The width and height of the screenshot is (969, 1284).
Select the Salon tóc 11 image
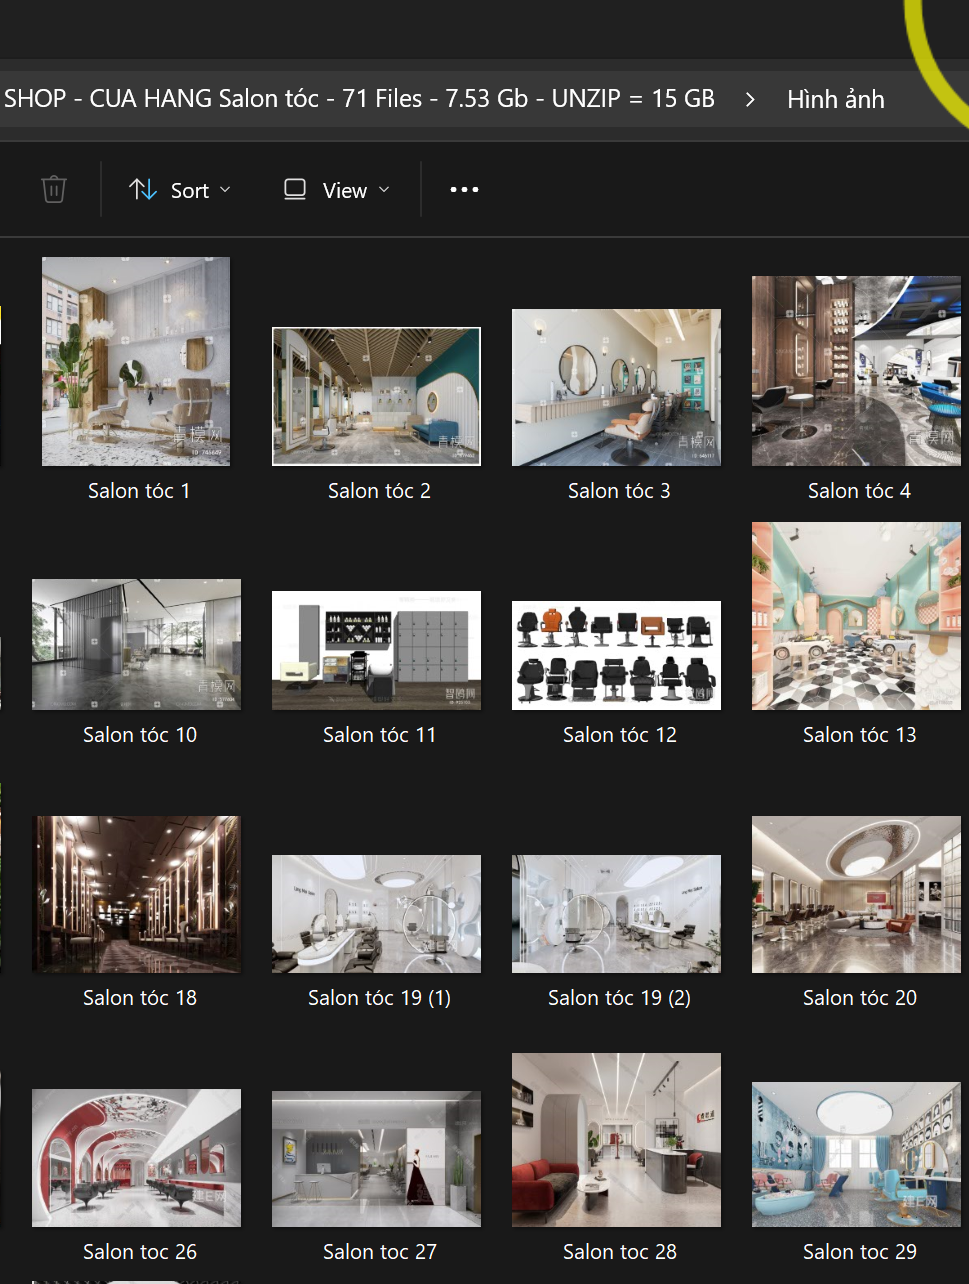click(x=376, y=650)
